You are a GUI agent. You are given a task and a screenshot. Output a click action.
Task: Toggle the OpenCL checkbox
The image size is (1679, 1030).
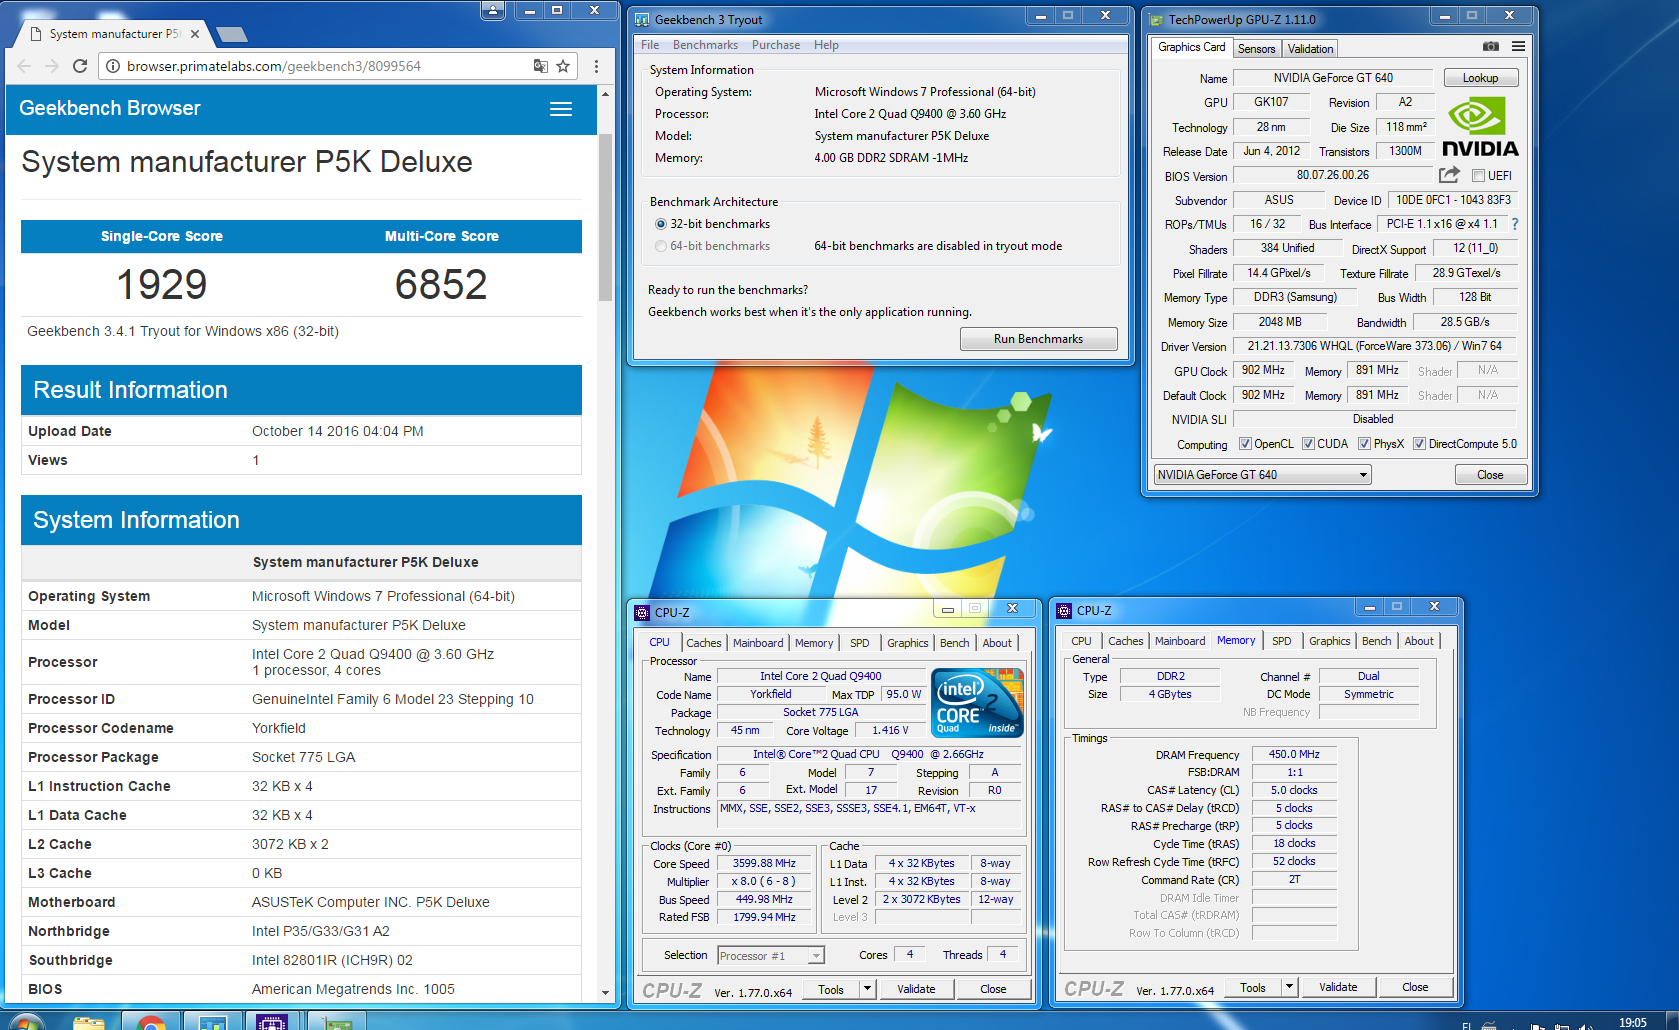(x=1245, y=444)
